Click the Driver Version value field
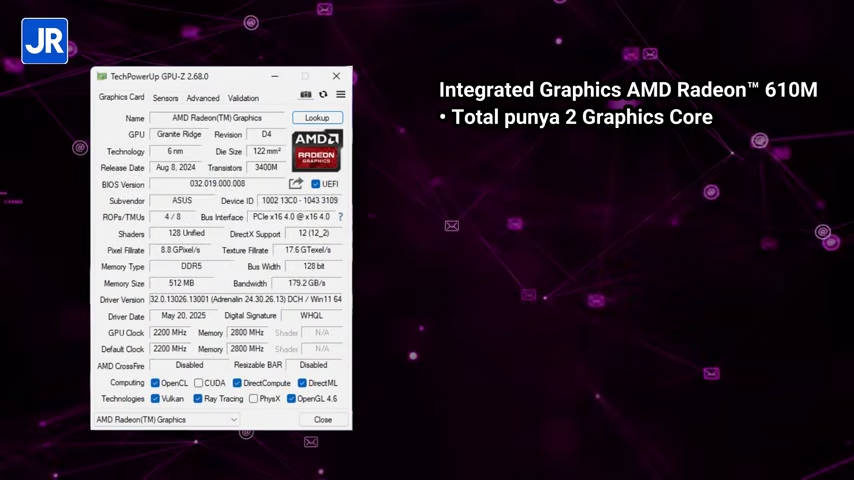This screenshot has width=854, height=480. click(246, 300)
